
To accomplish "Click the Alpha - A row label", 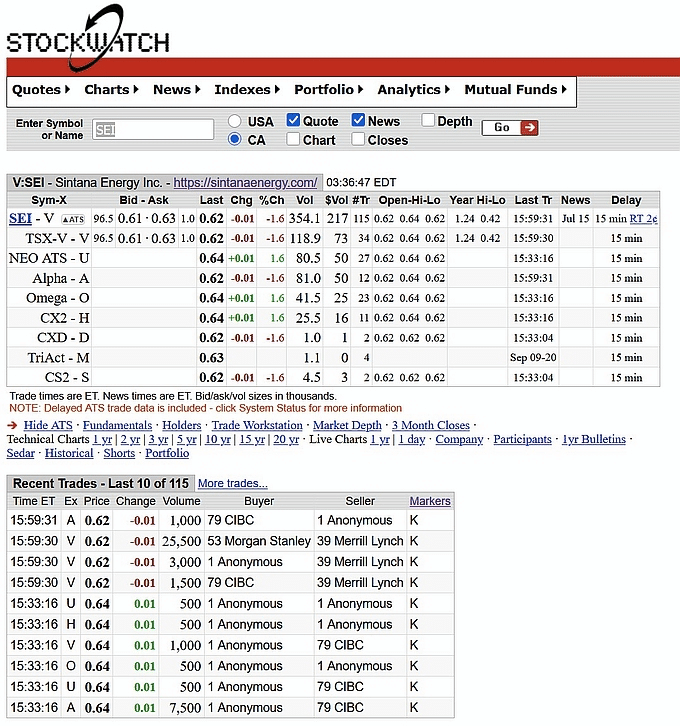I will click(61, 278).
